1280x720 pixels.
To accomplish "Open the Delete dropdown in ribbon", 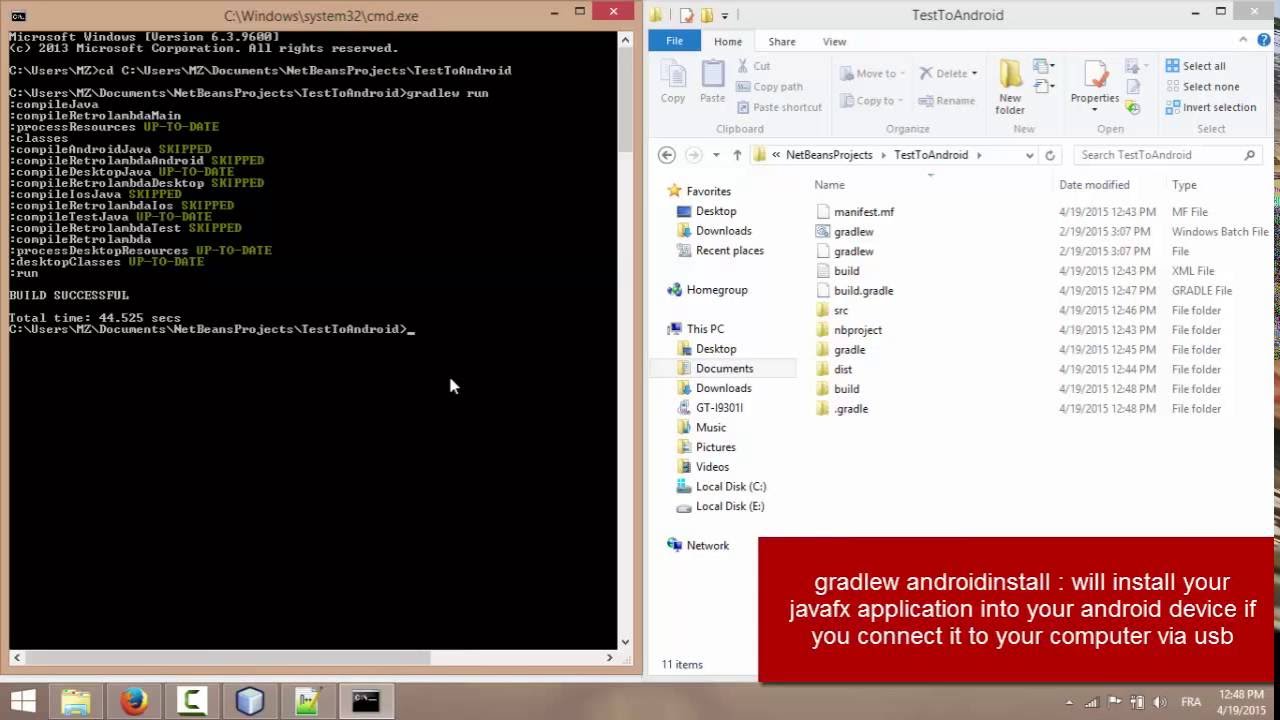I will click(x=947, y=73).
